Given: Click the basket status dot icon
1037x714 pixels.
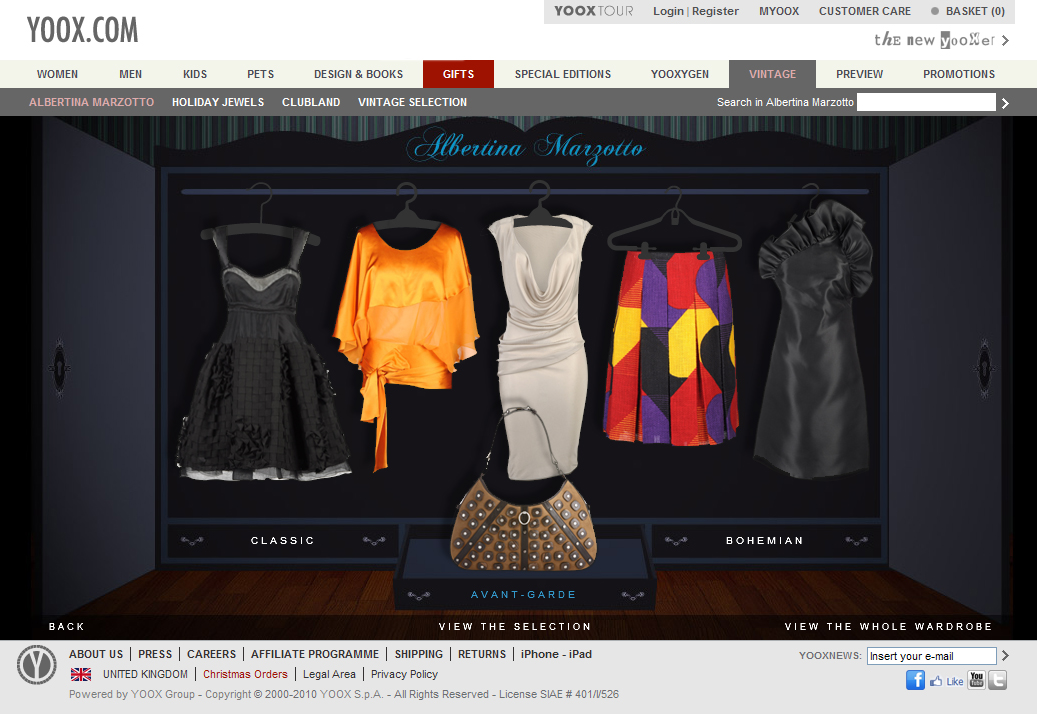Looking at the screenshot, I should coord(935,11).
